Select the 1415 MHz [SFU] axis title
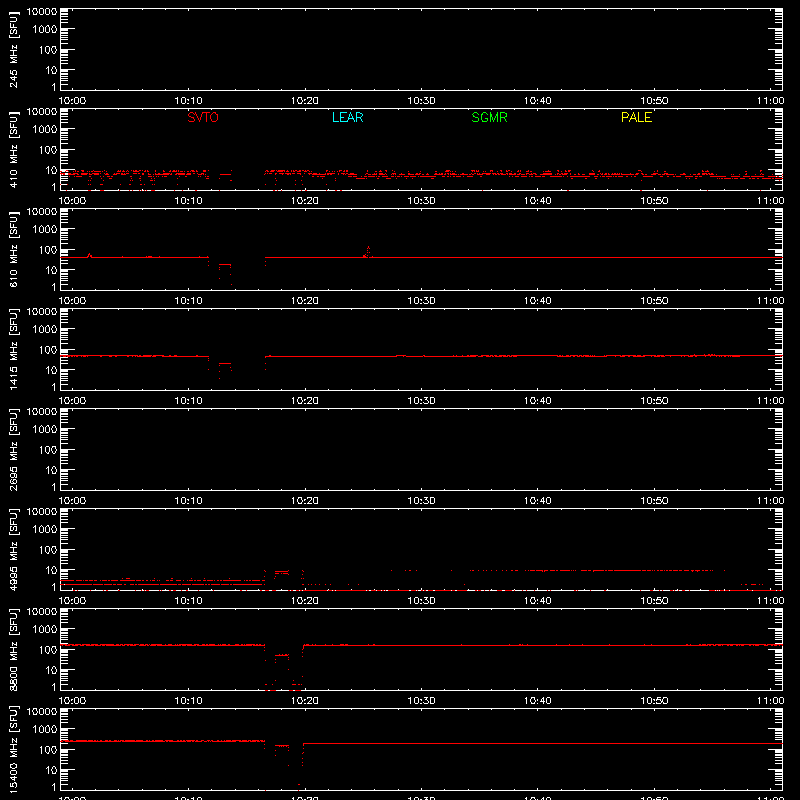This screenshot has height=800, width=800. point(14,349)
